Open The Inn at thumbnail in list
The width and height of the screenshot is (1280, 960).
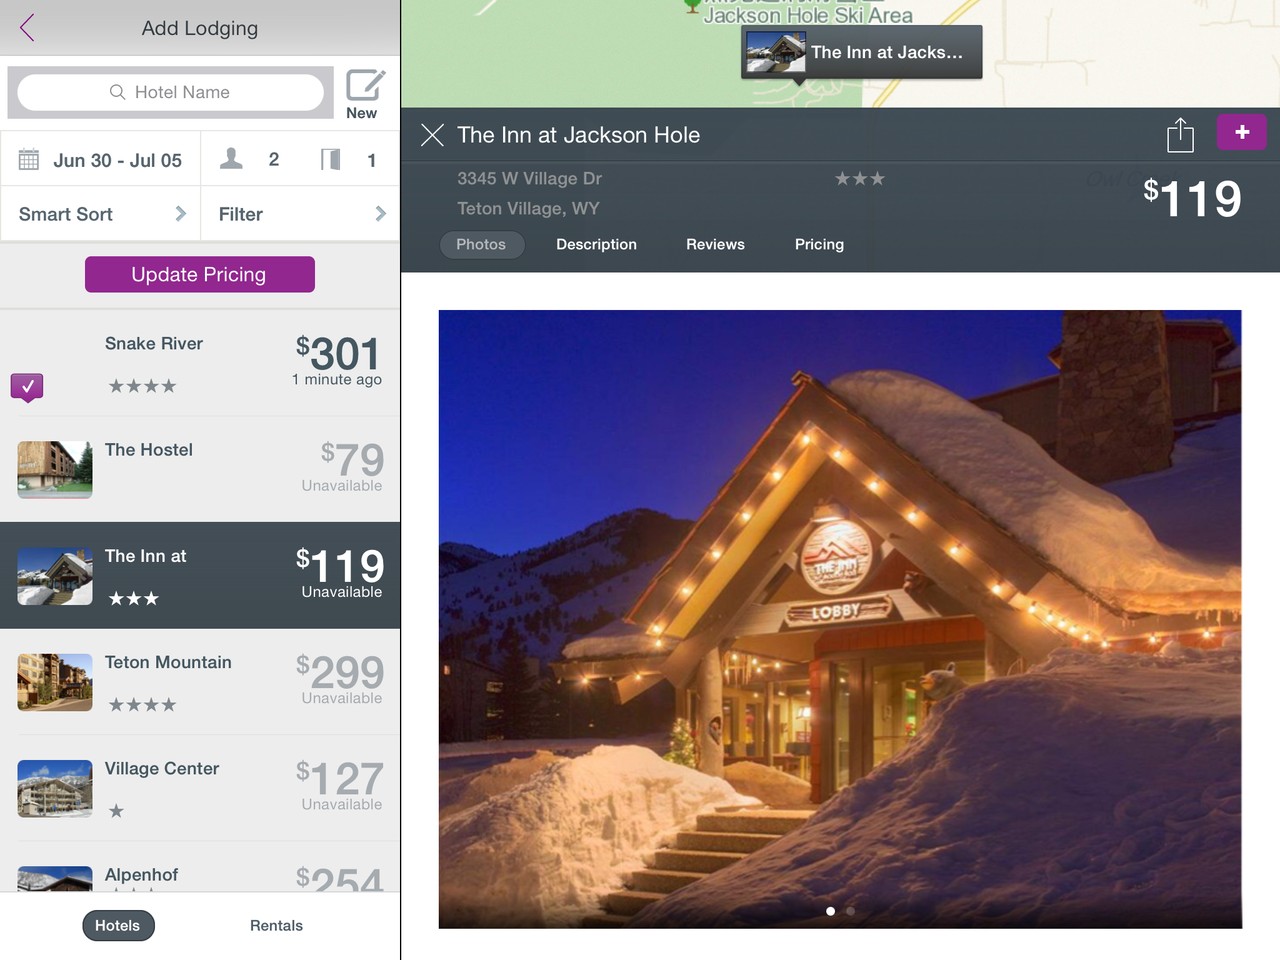pyautogui.click(x=55, y=576)
